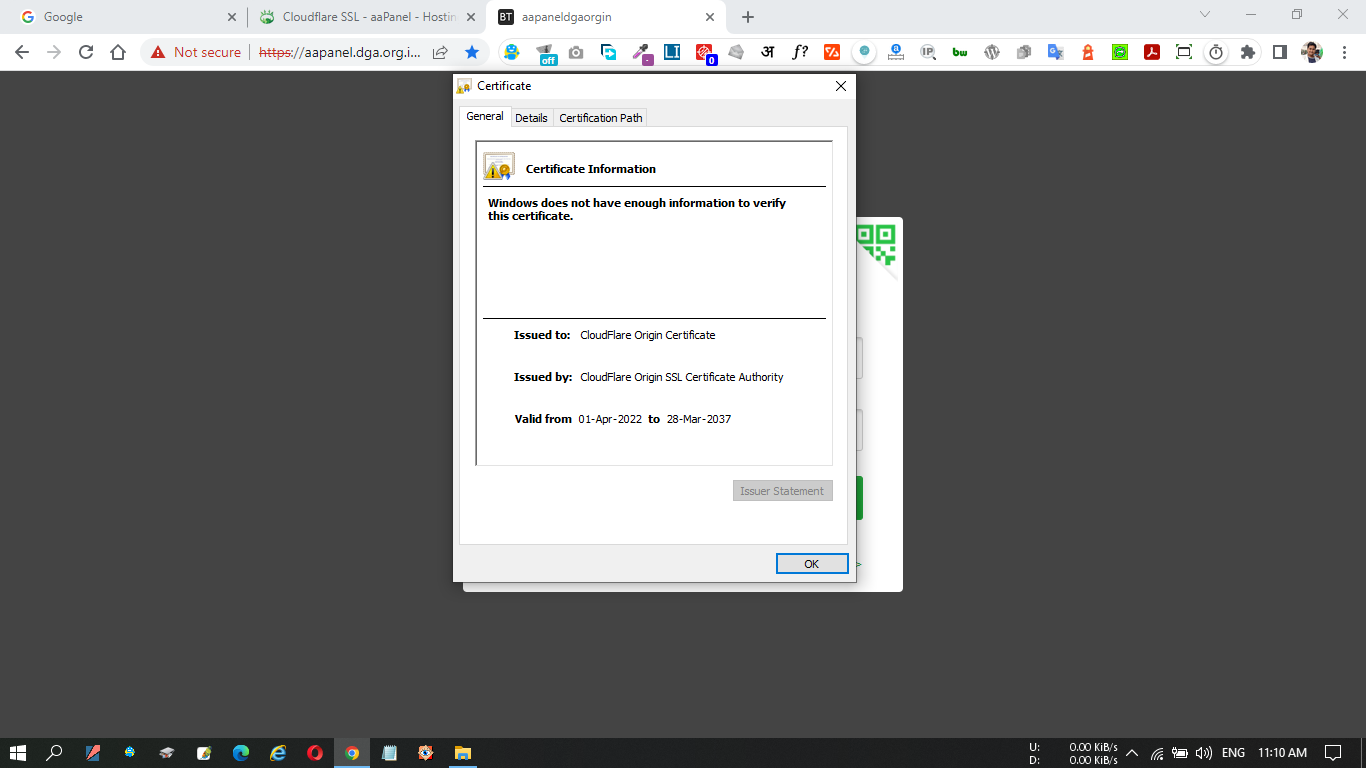
Task: Open Chrome from the taskbar
Action: (352, 753)
